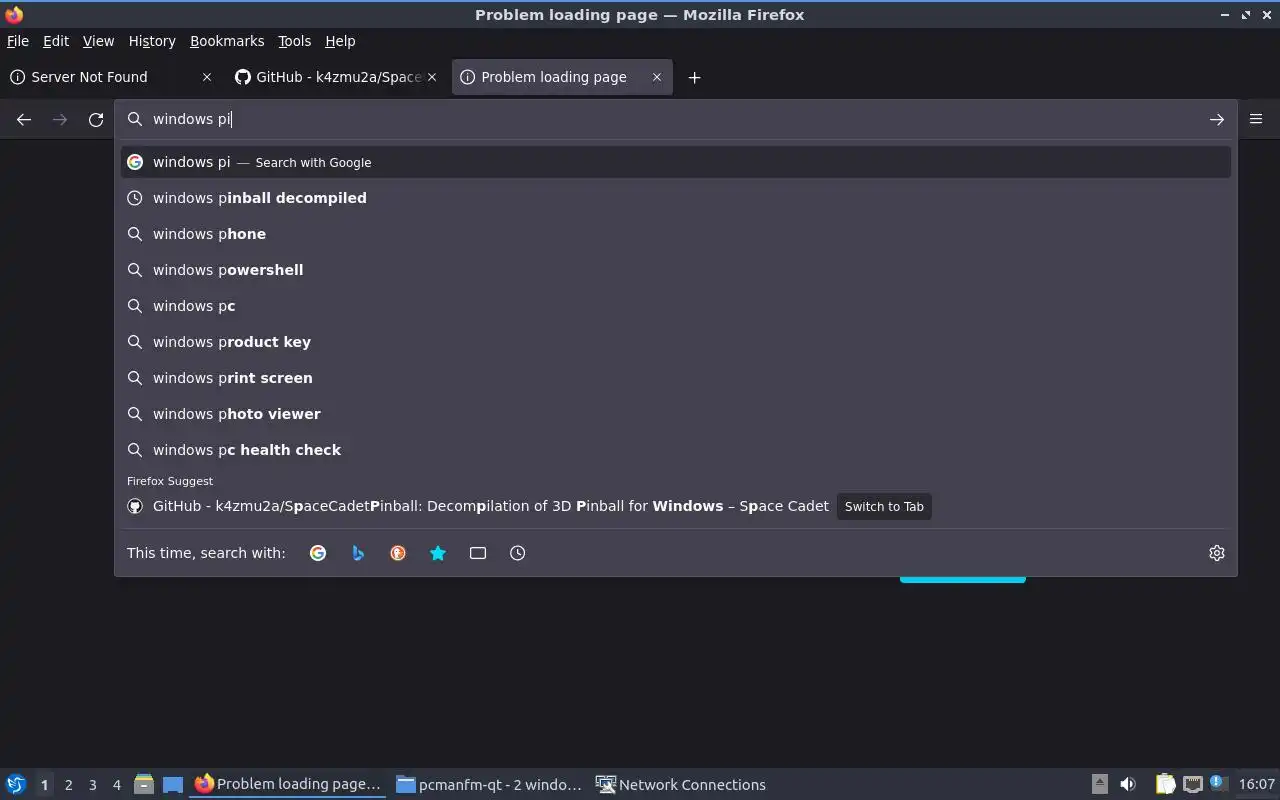Close the Problem loading page tab
Screen dimensions: 1280x800
pyautogui.click(x=657, y=77)
